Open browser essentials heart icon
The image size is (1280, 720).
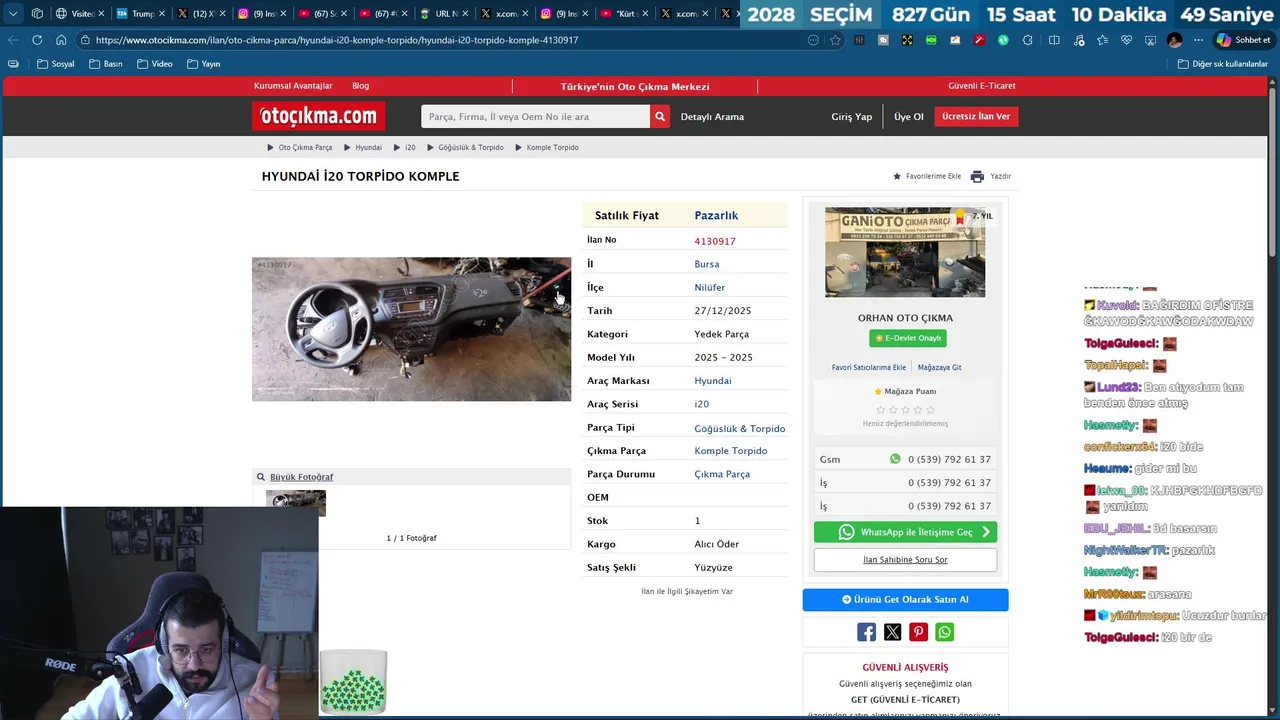pos(1126,40)
